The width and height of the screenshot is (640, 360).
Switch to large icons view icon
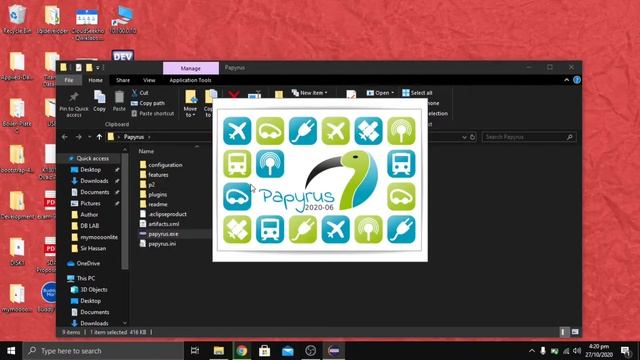[575, 332]
